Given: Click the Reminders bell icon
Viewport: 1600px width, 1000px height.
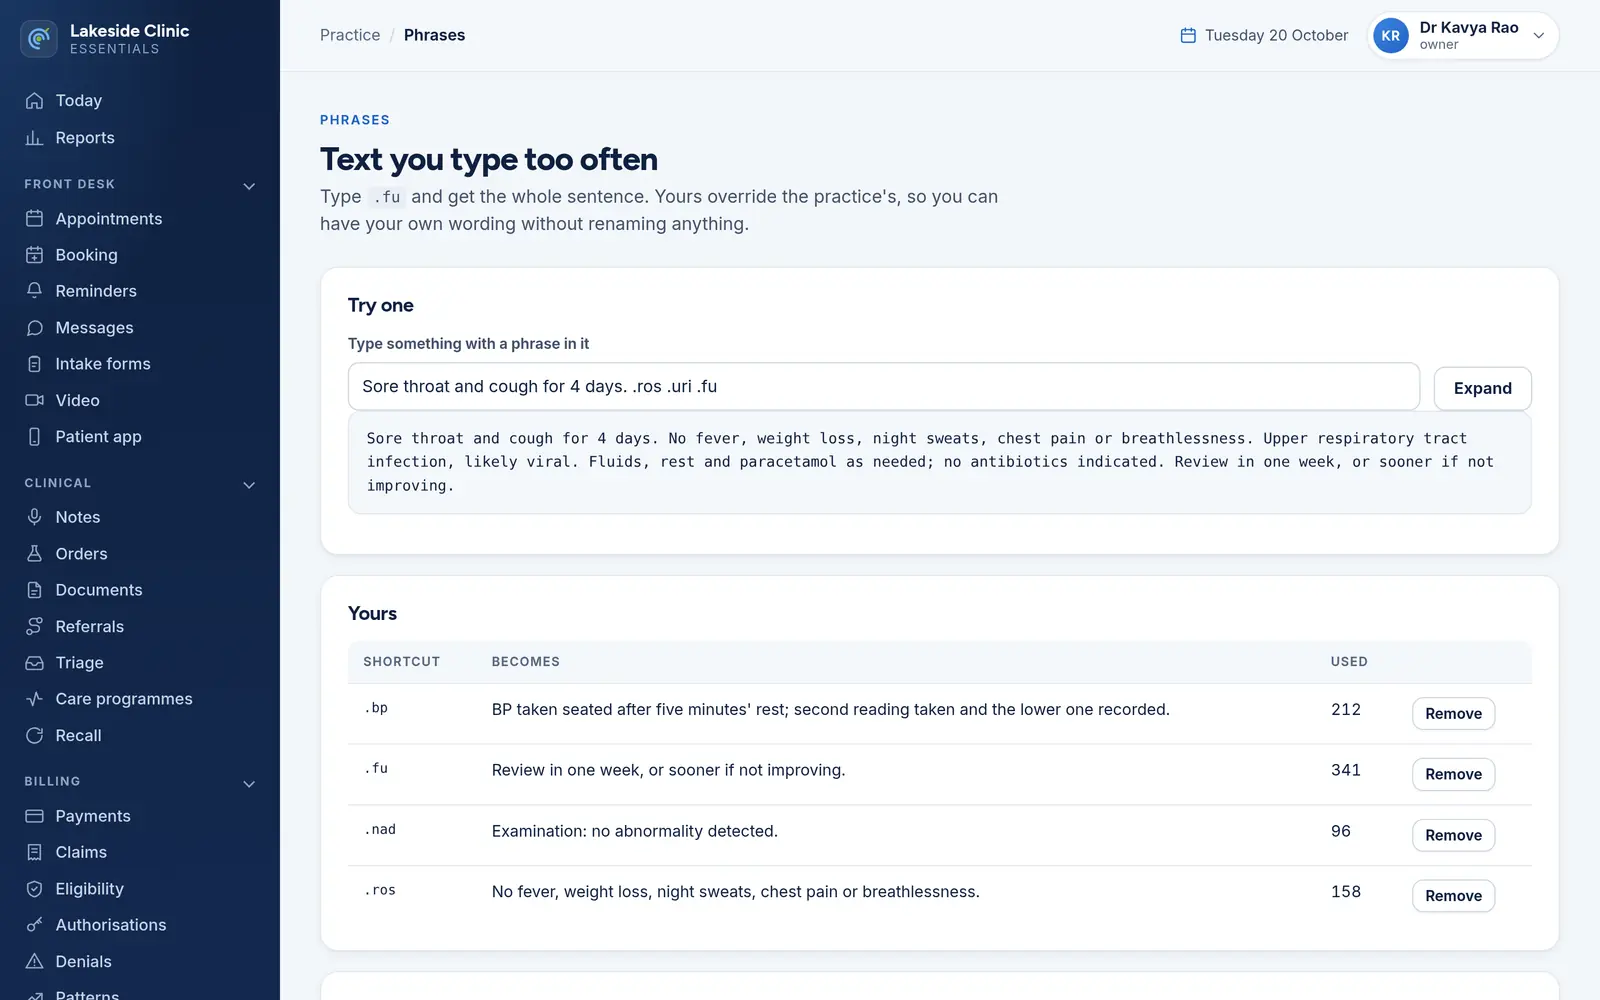Looking at the screenshot, I should tap(34, 291).
